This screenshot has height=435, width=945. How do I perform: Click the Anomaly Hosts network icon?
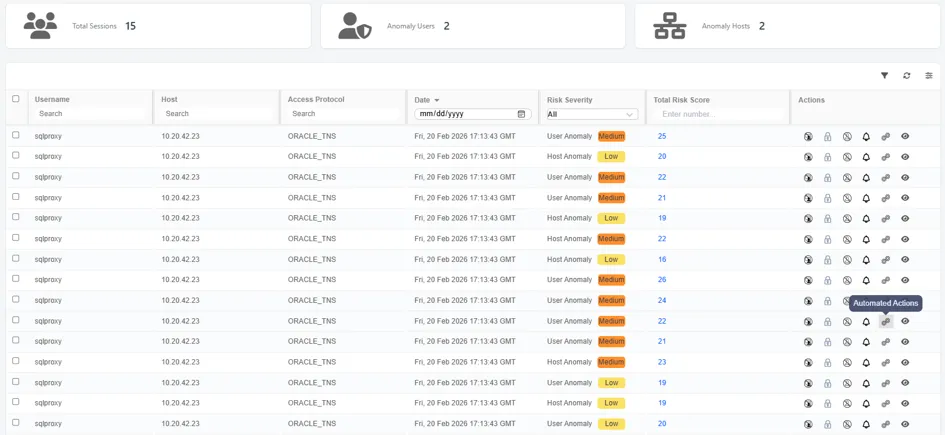tap(670, 26)
